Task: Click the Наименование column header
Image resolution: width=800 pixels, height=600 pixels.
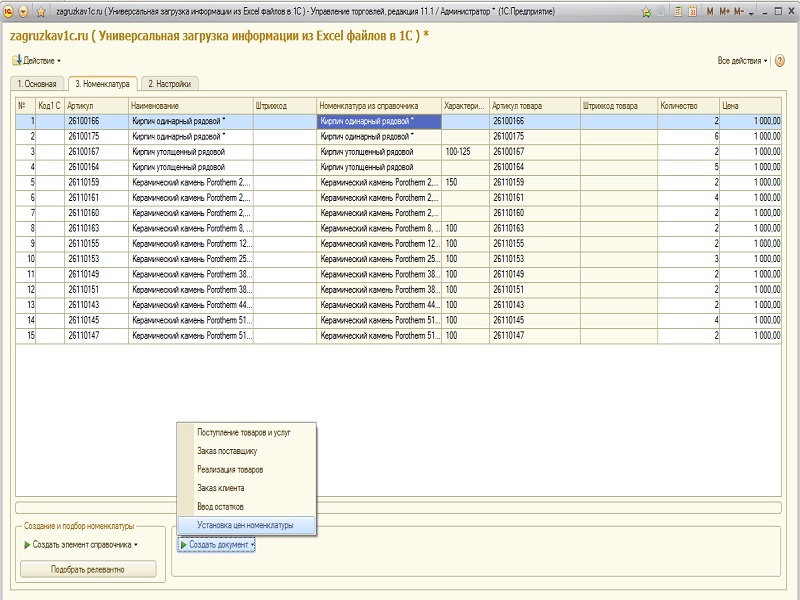Action: tap(191, 106)
